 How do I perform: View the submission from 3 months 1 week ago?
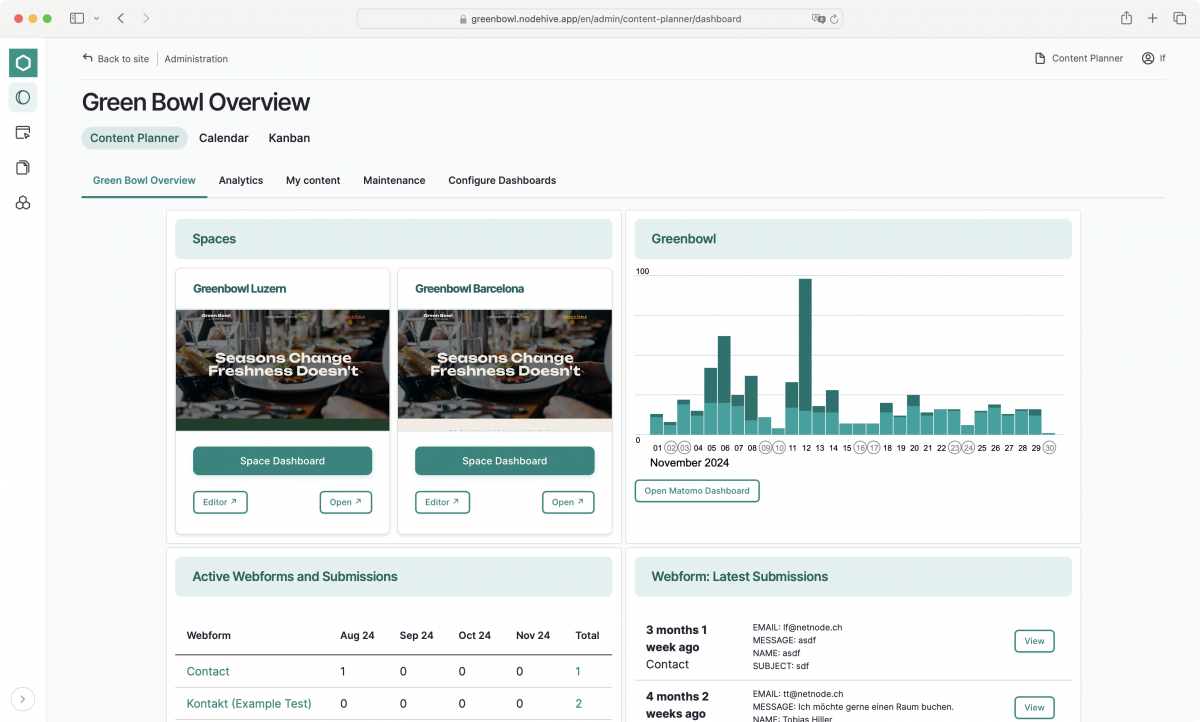point(1034,641)
